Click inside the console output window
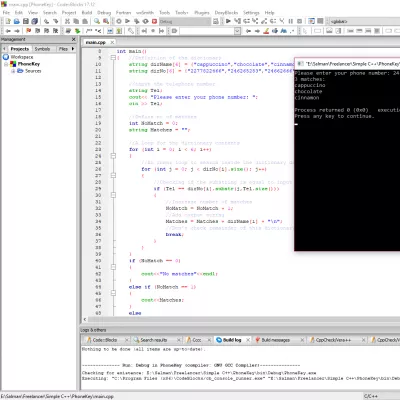The height and width of the screenshot is (400, 400). click(347, 183)
